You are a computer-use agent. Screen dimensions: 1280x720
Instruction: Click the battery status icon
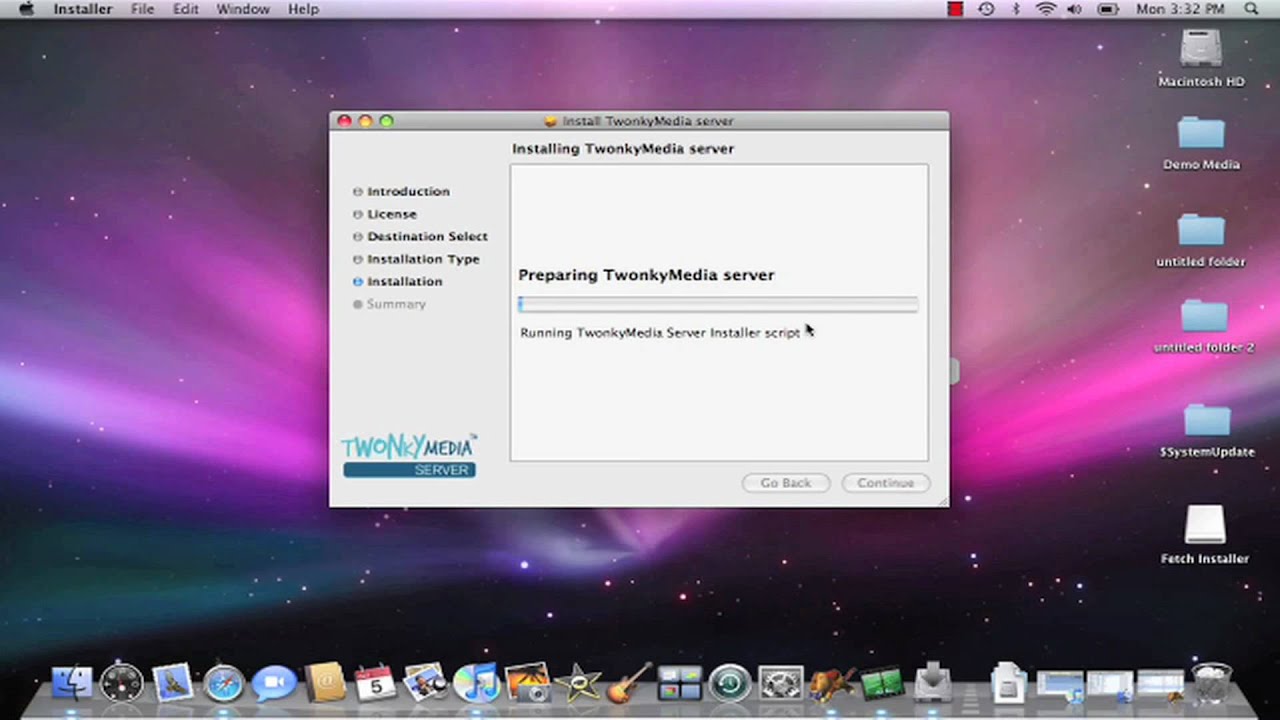[x=1108, y=9]
